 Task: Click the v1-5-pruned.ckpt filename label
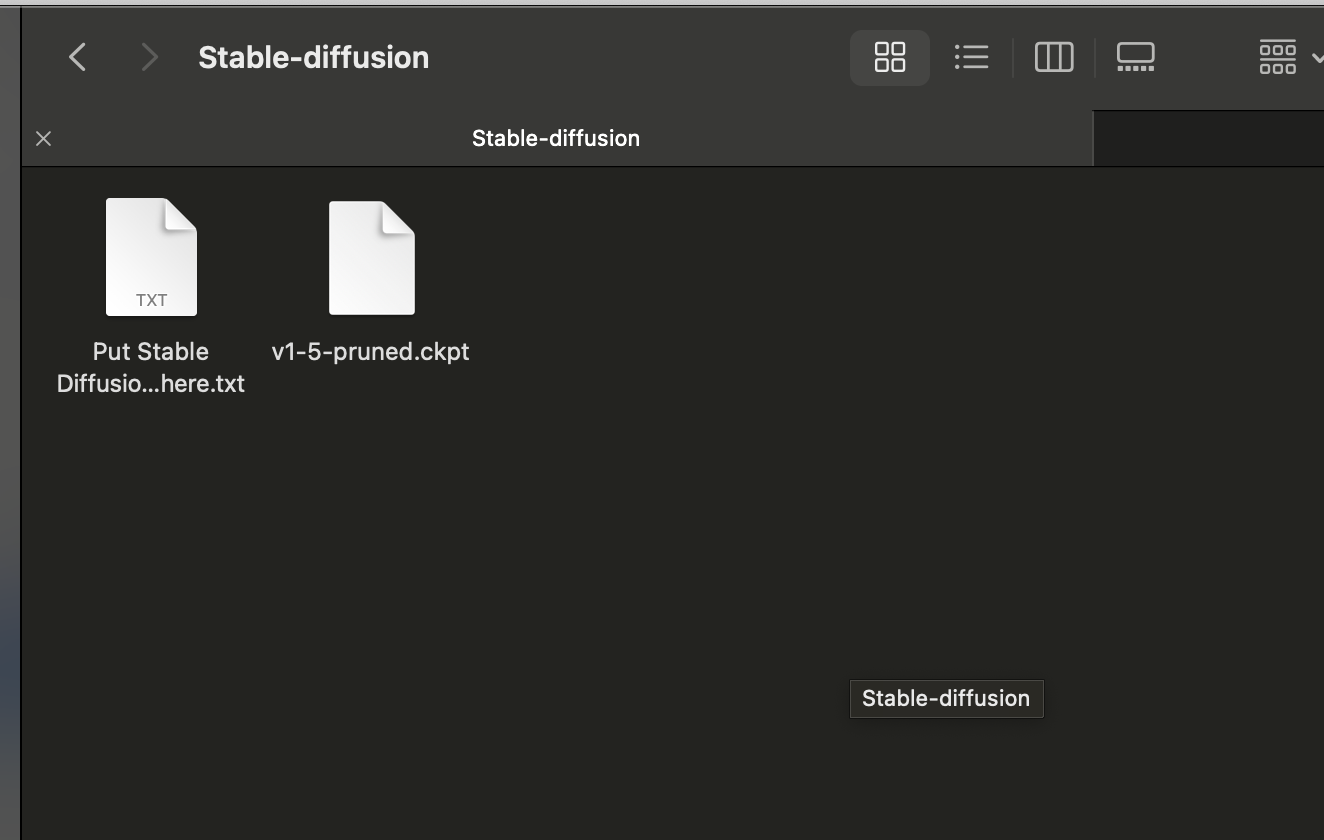pos(370,352)
